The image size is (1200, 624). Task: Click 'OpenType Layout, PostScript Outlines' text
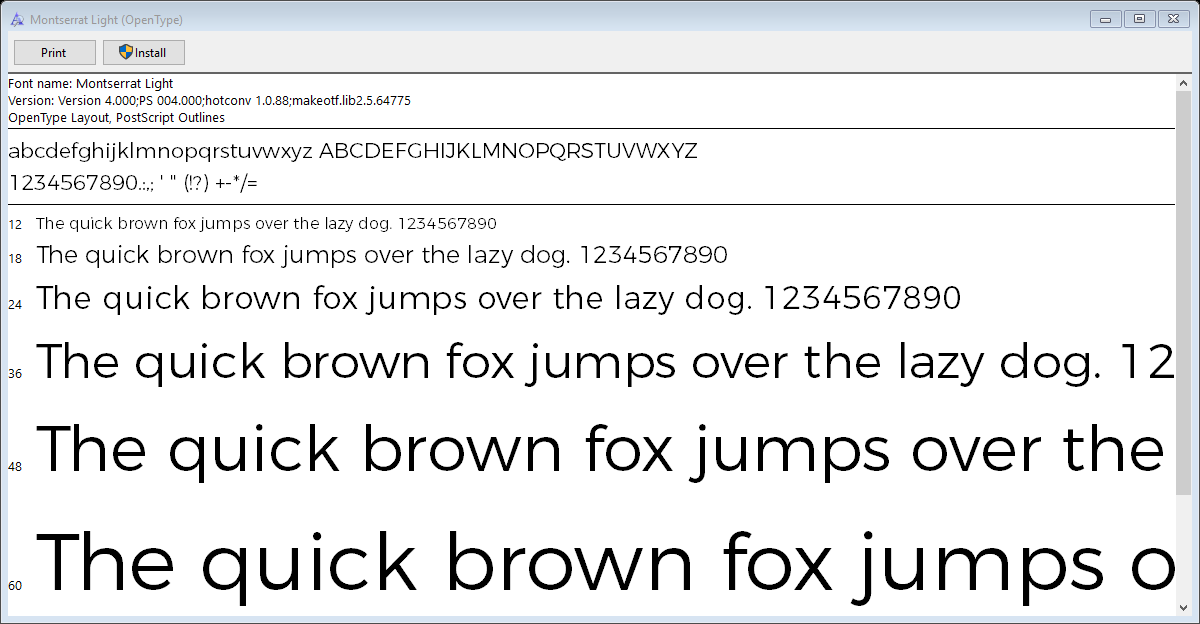point(116,118)
